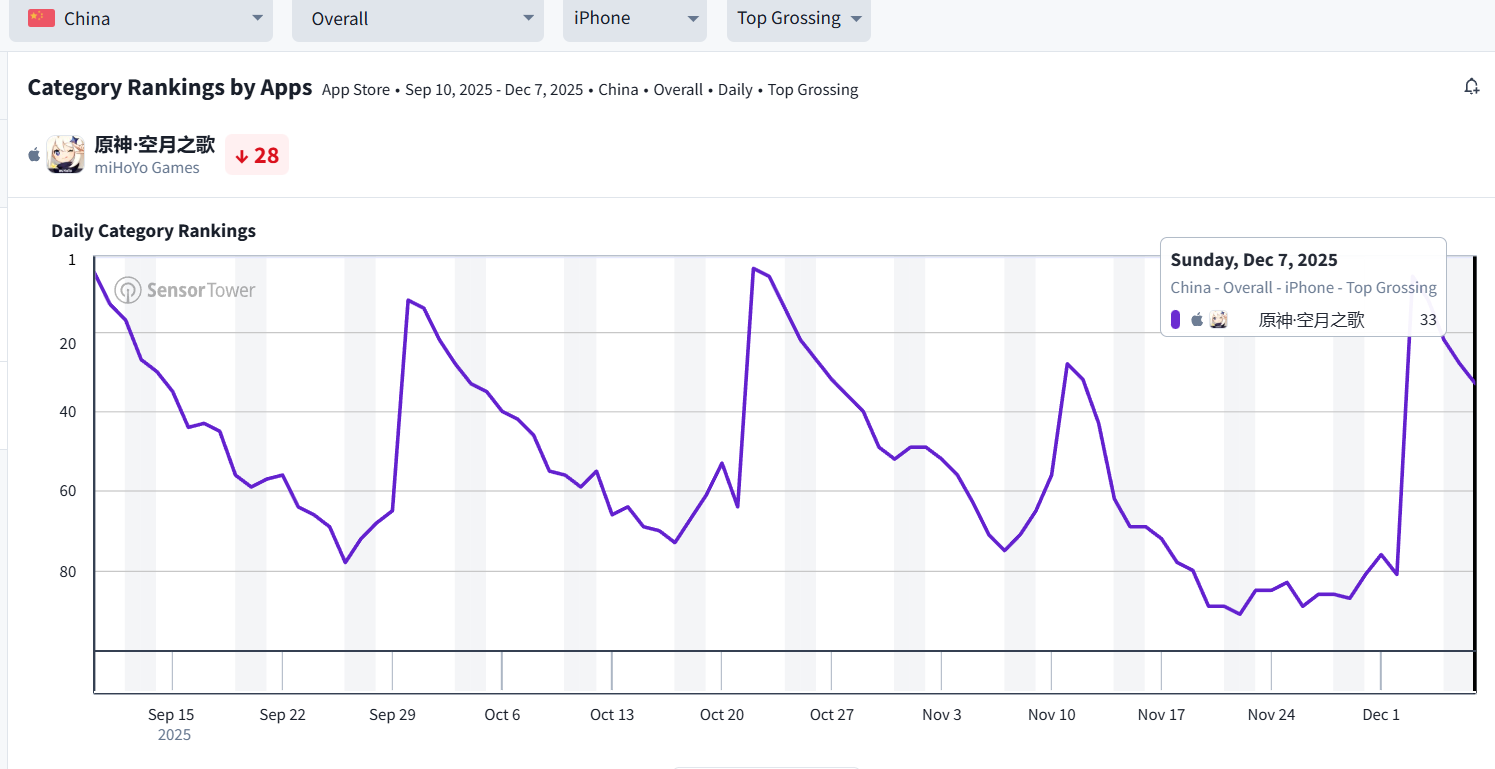This screenshot has height=769, width=1495.
Task: Open the China country dropdown
Action: [x=141, y=19]
